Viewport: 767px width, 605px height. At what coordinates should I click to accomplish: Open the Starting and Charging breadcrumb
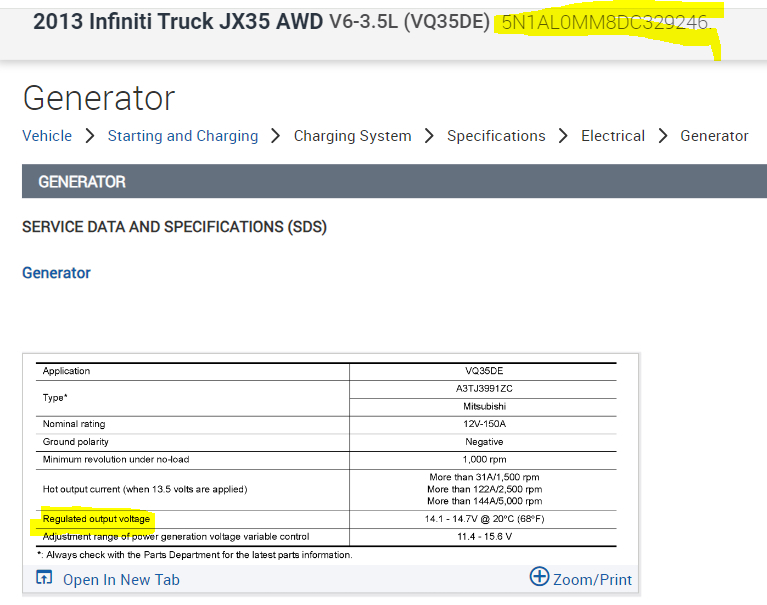(x=183, y=136)
